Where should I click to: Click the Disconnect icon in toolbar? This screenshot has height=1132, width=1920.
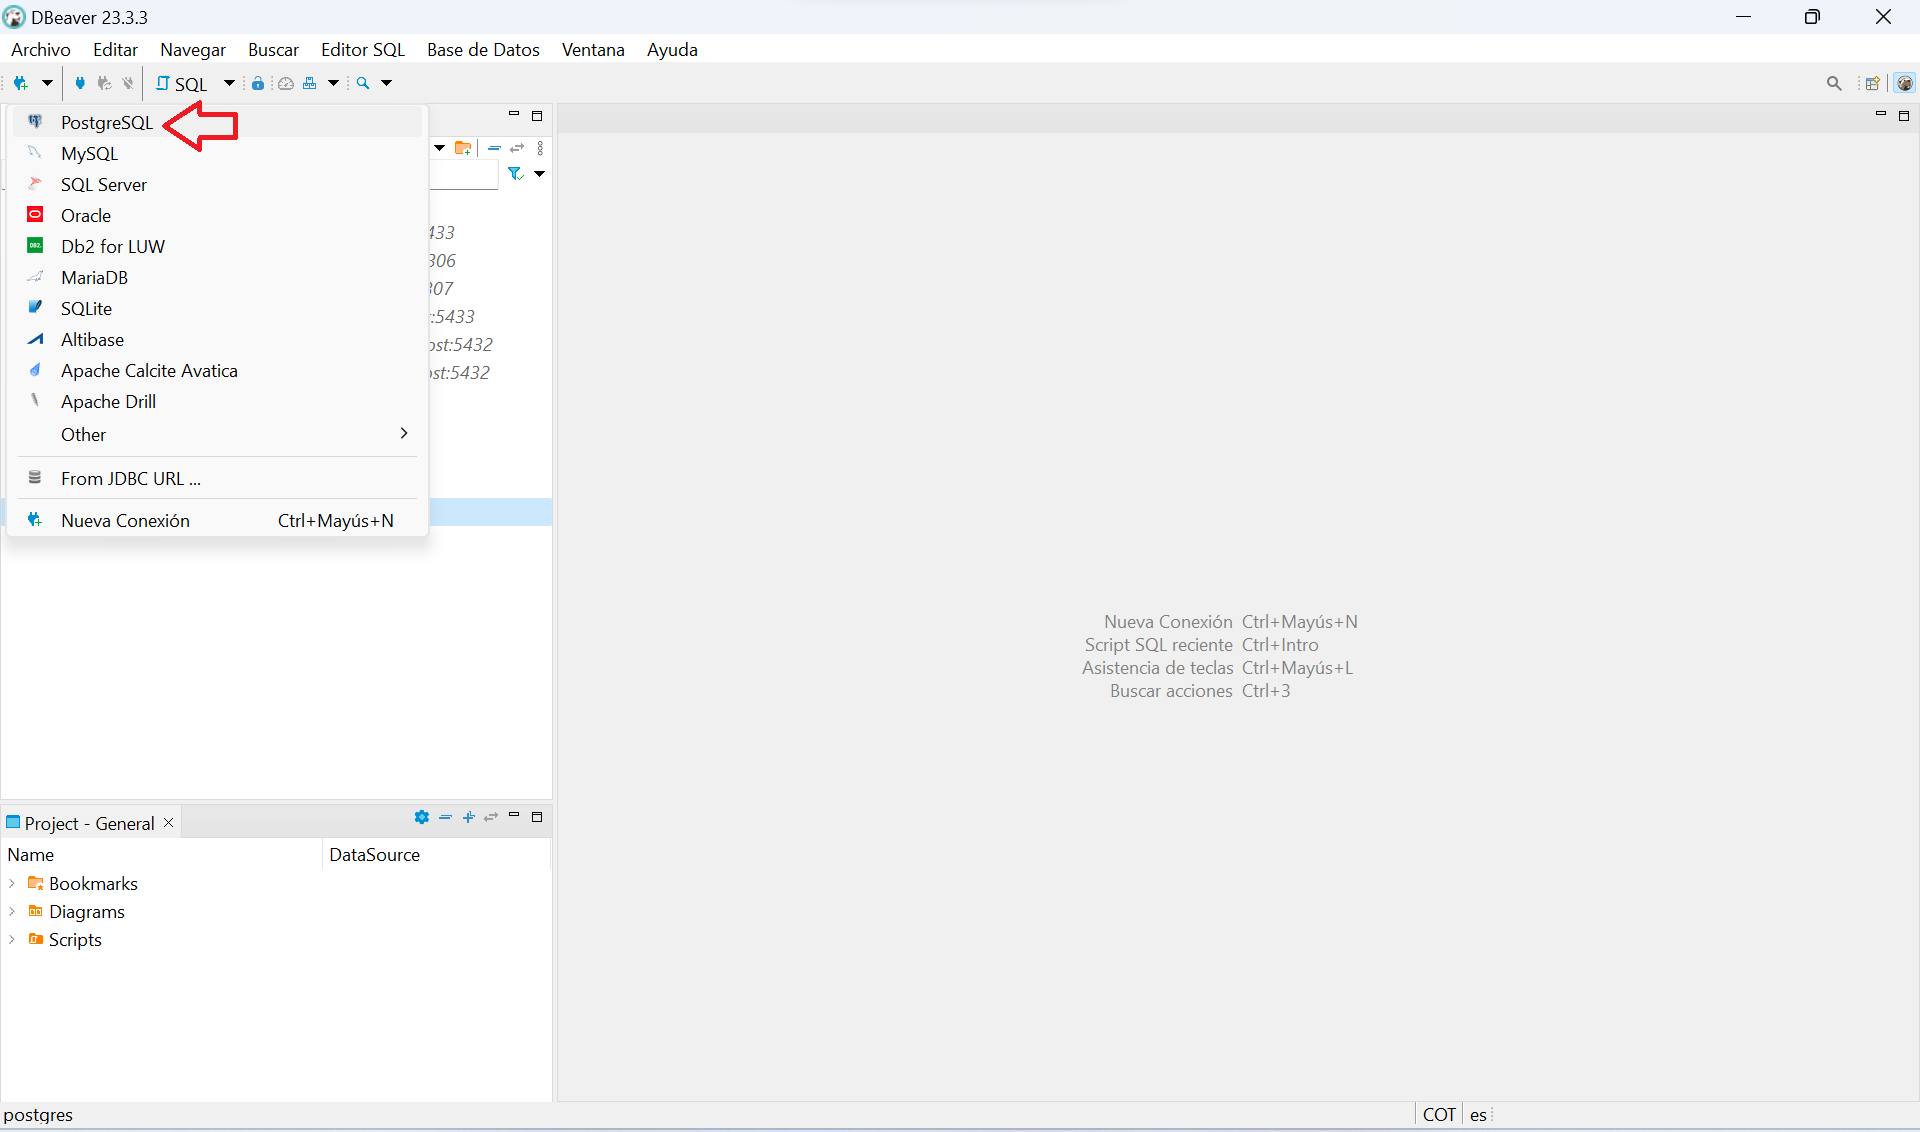click(x=127, y=83)
